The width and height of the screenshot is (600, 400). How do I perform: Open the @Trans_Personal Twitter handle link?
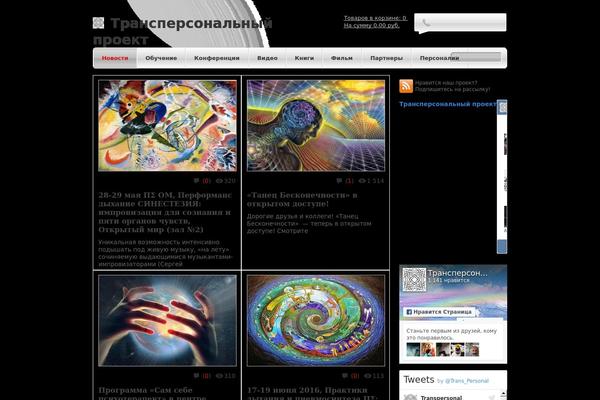(x=466, y=381)
